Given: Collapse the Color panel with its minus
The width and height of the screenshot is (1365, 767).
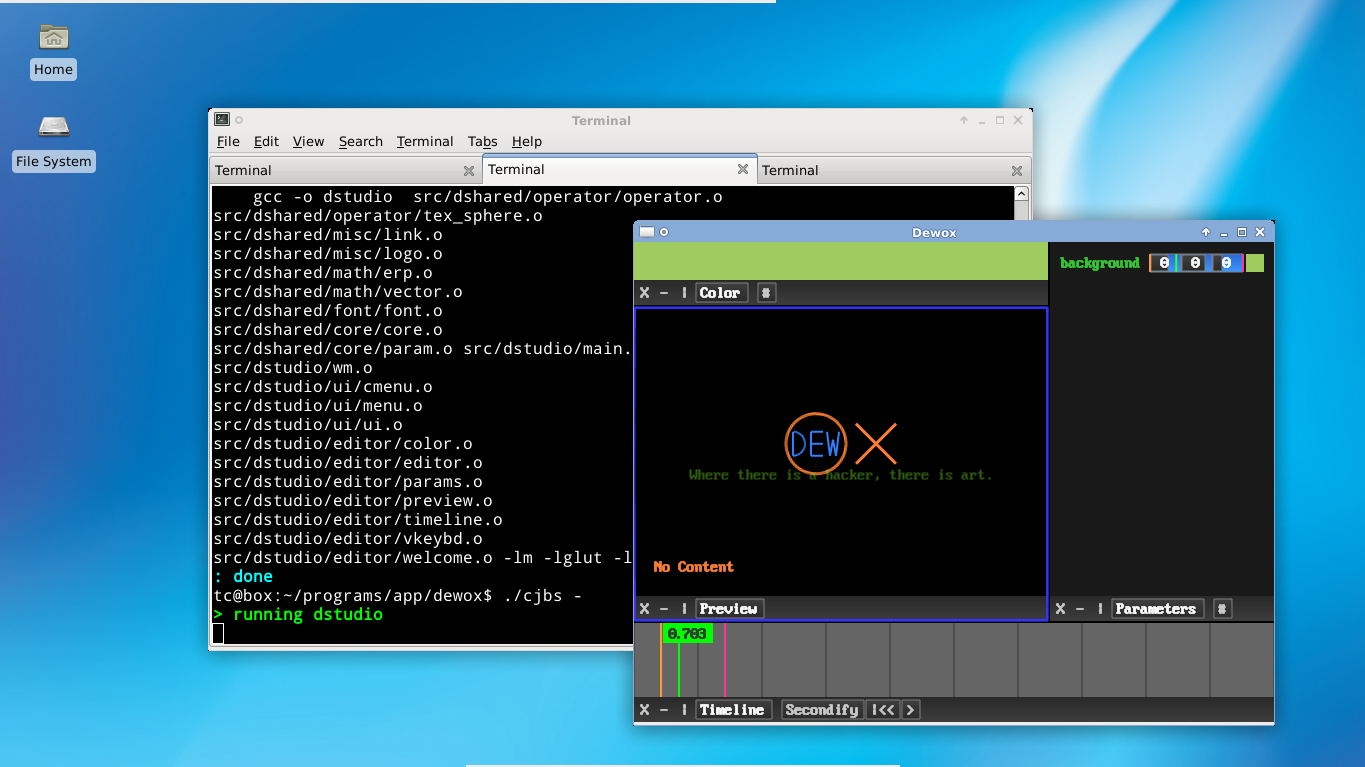Looking at the screenshot, I should click(664, 293).
